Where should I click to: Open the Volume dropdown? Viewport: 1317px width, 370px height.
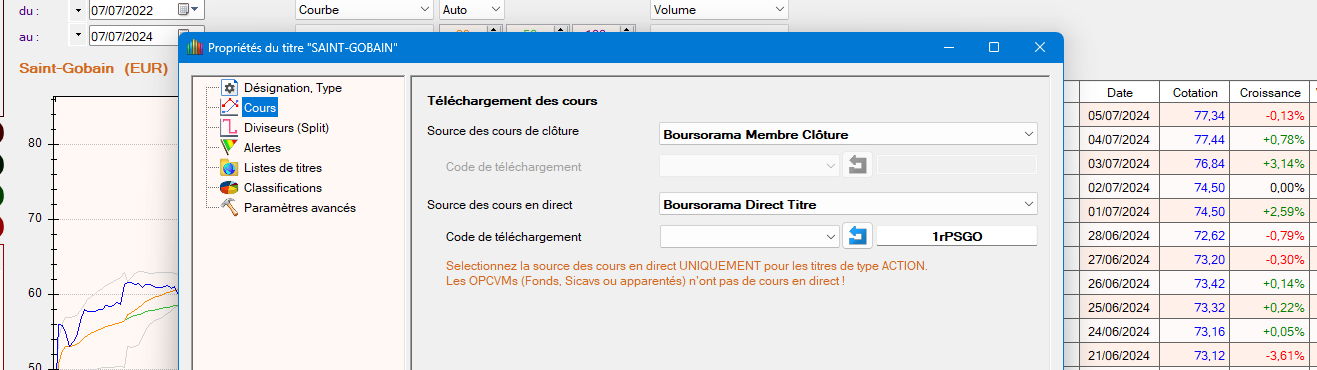(719, 9)
